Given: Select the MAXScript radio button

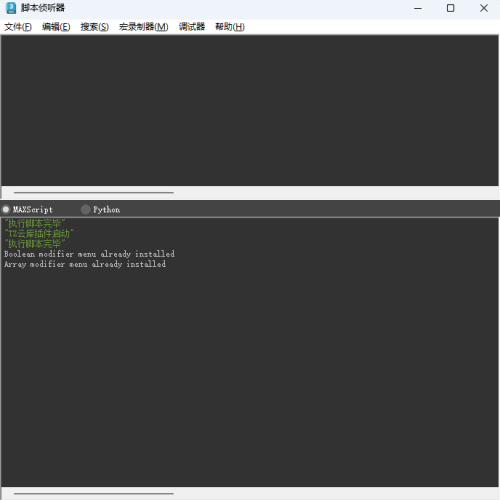Looking at the screenshot, I should click(6, 209).
